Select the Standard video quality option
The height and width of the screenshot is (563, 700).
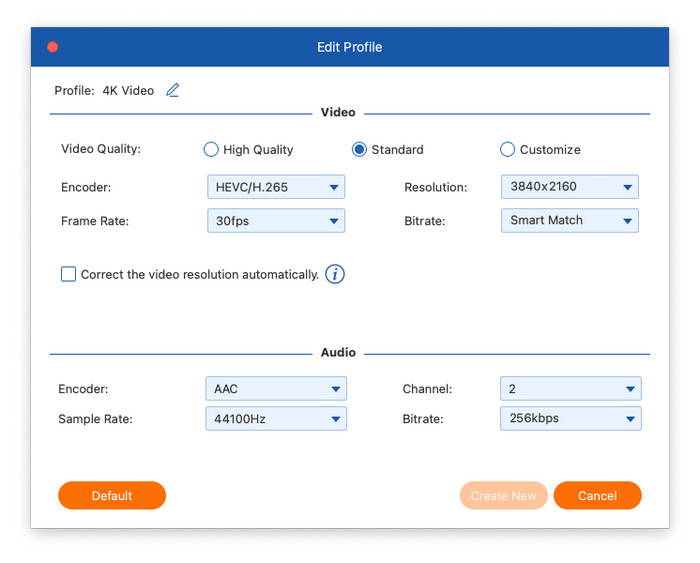[x=359, y=150]
